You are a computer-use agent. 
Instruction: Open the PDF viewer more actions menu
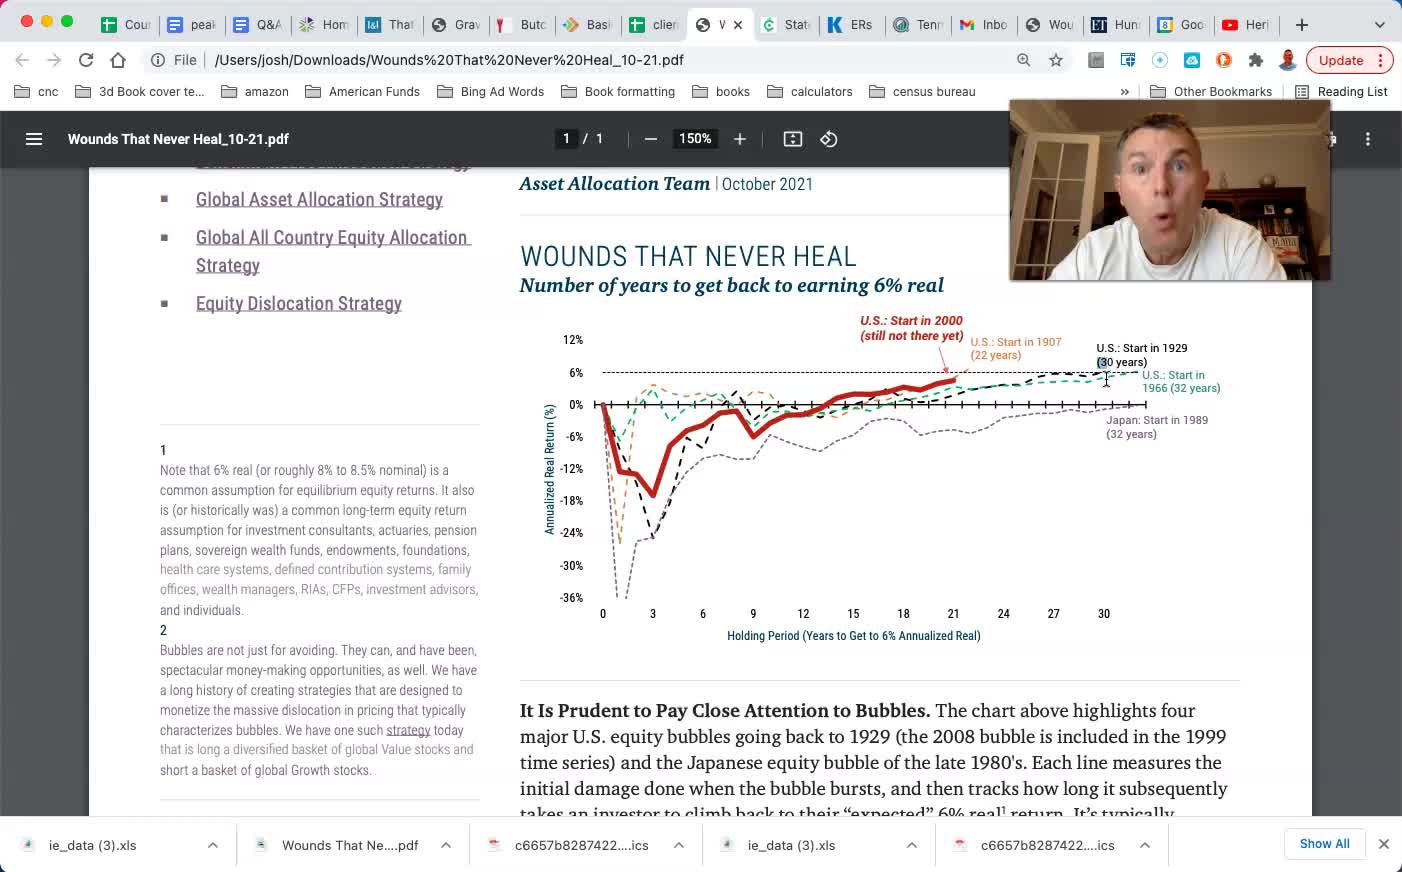pyautogui.click(x=1368, y=139)
